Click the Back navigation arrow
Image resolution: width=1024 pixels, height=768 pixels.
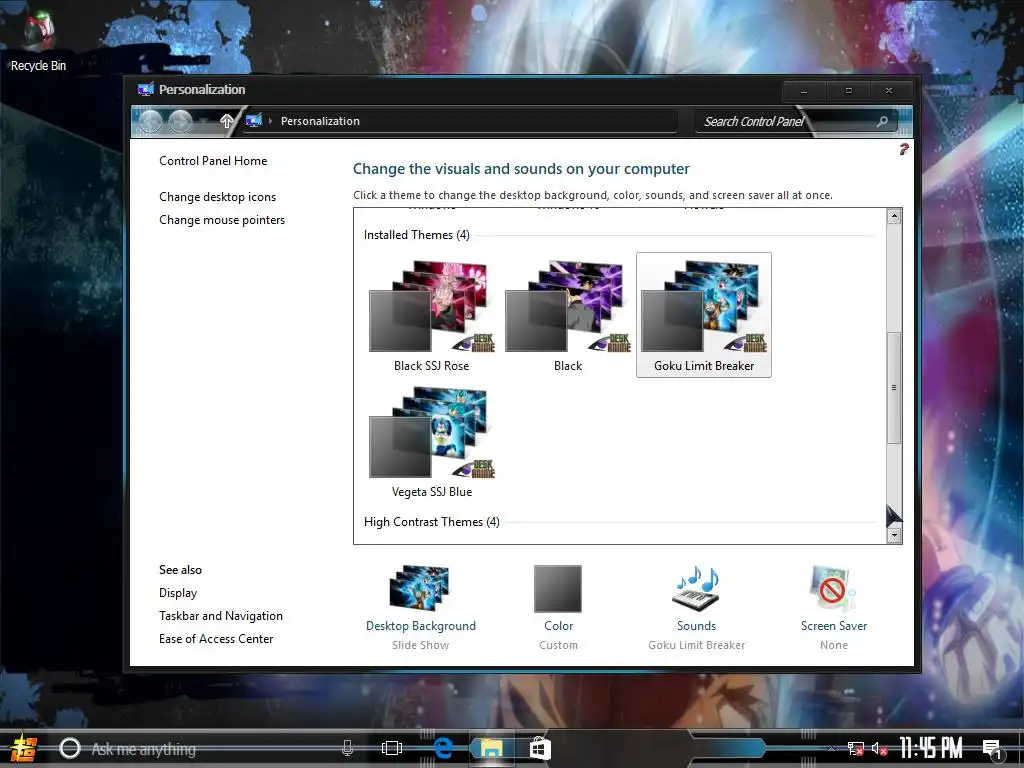tap(151, 121)
